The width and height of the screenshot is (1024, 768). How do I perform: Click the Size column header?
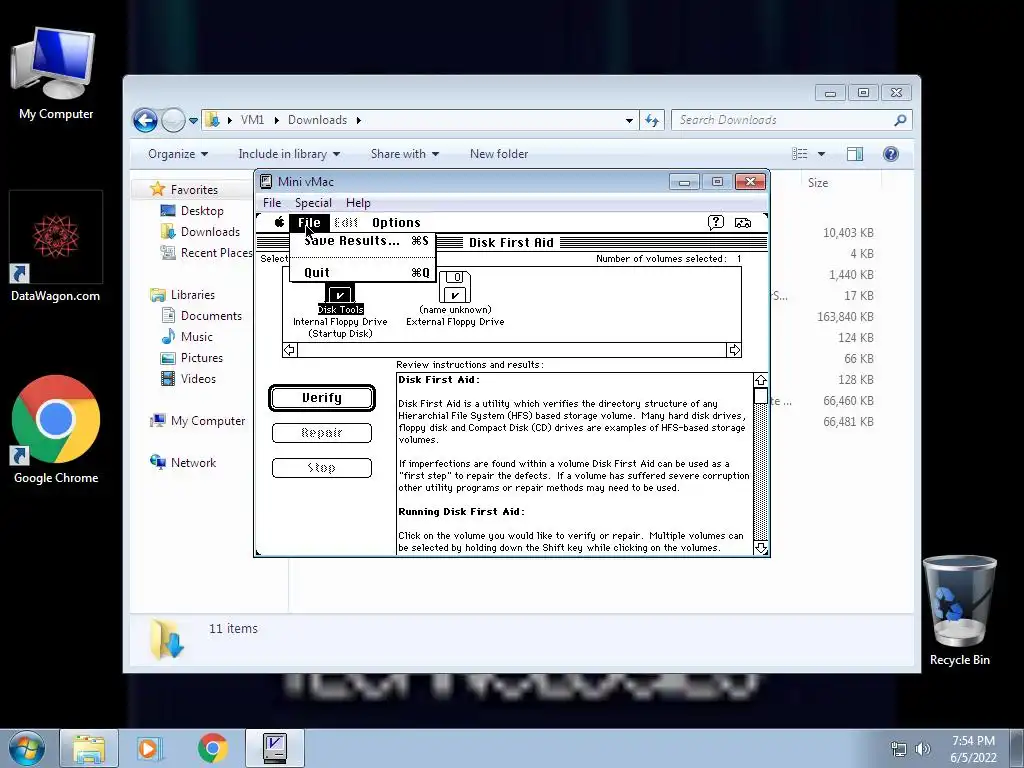point(818,183)
